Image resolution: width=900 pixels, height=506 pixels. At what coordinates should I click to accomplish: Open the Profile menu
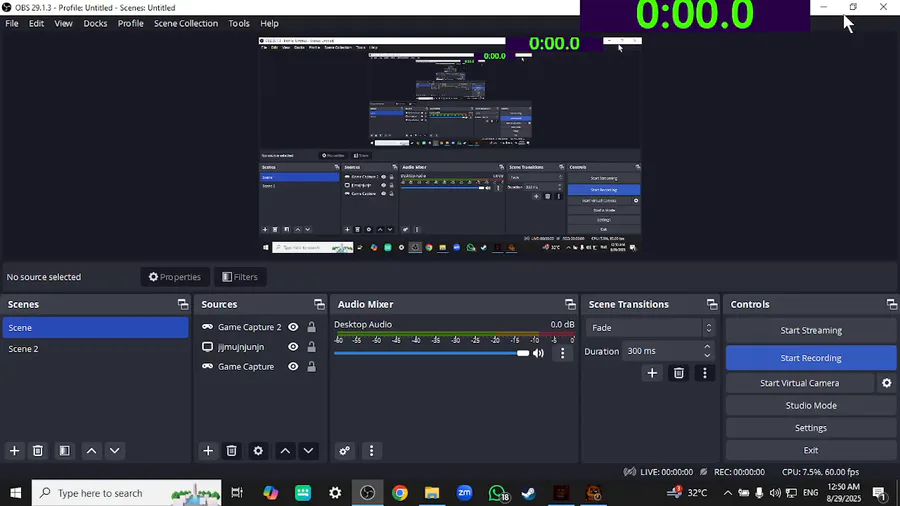pos(130,24)
